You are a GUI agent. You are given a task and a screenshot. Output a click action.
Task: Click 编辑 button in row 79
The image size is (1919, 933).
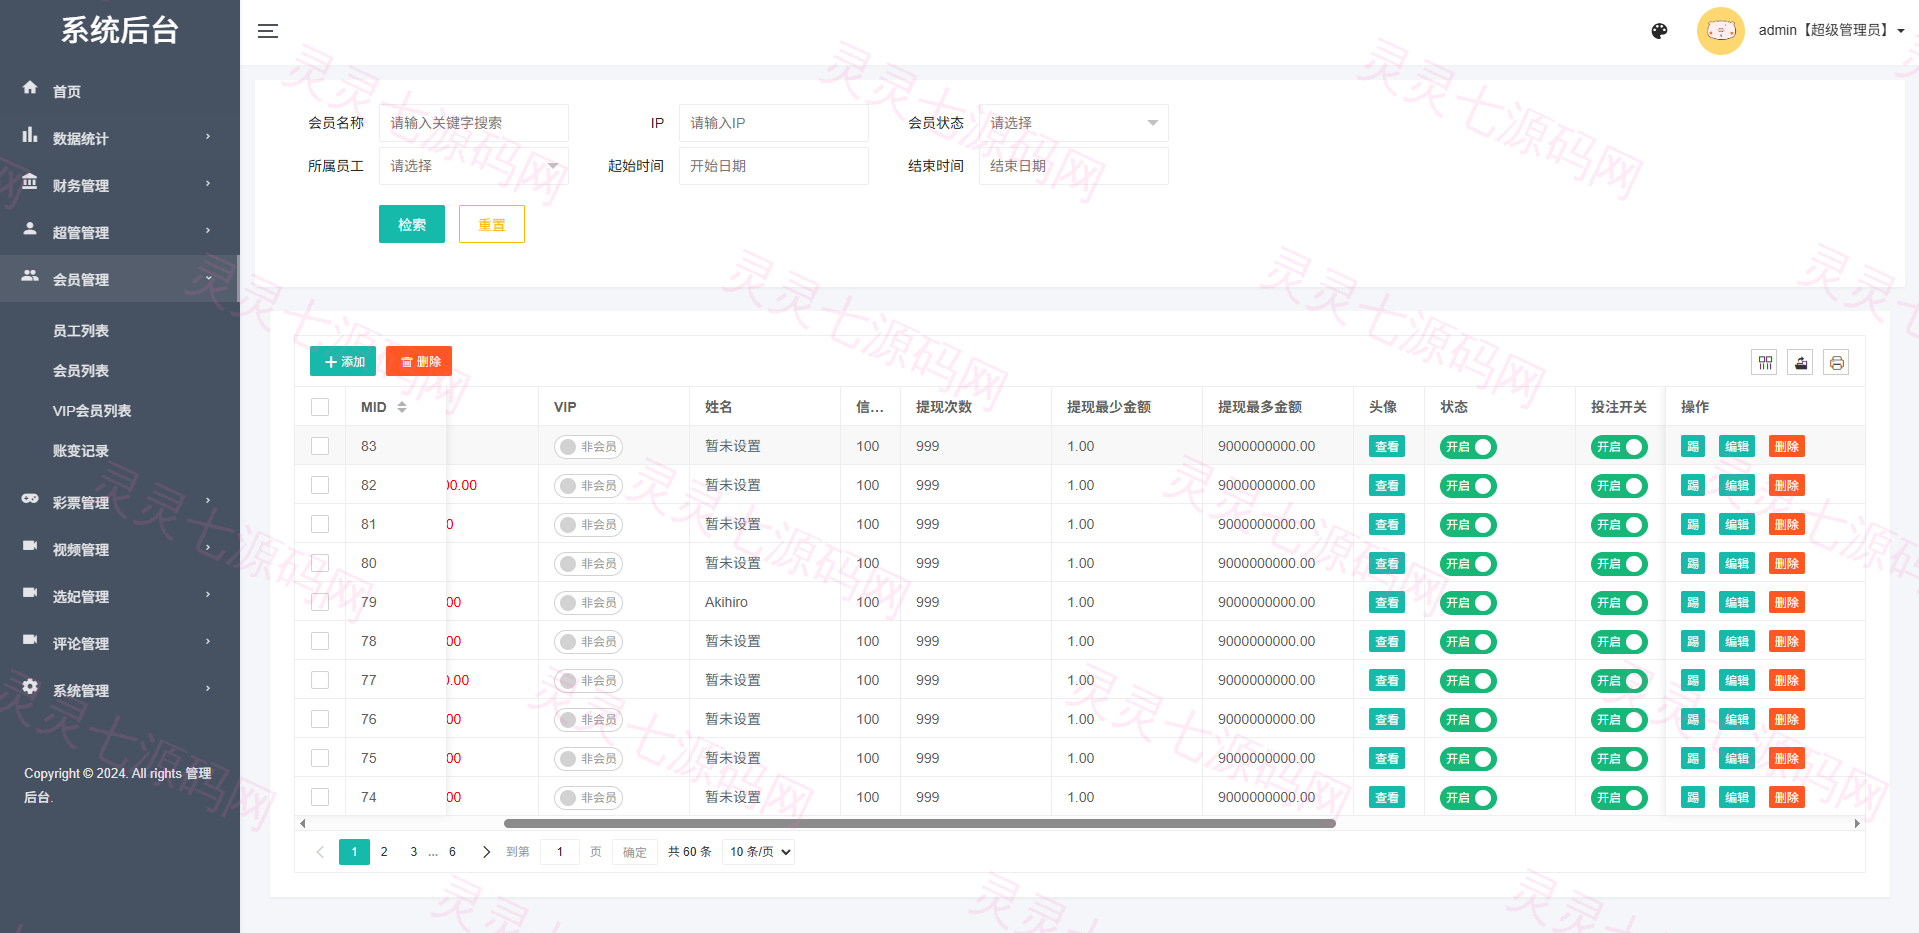click(x=1737, y=603)
